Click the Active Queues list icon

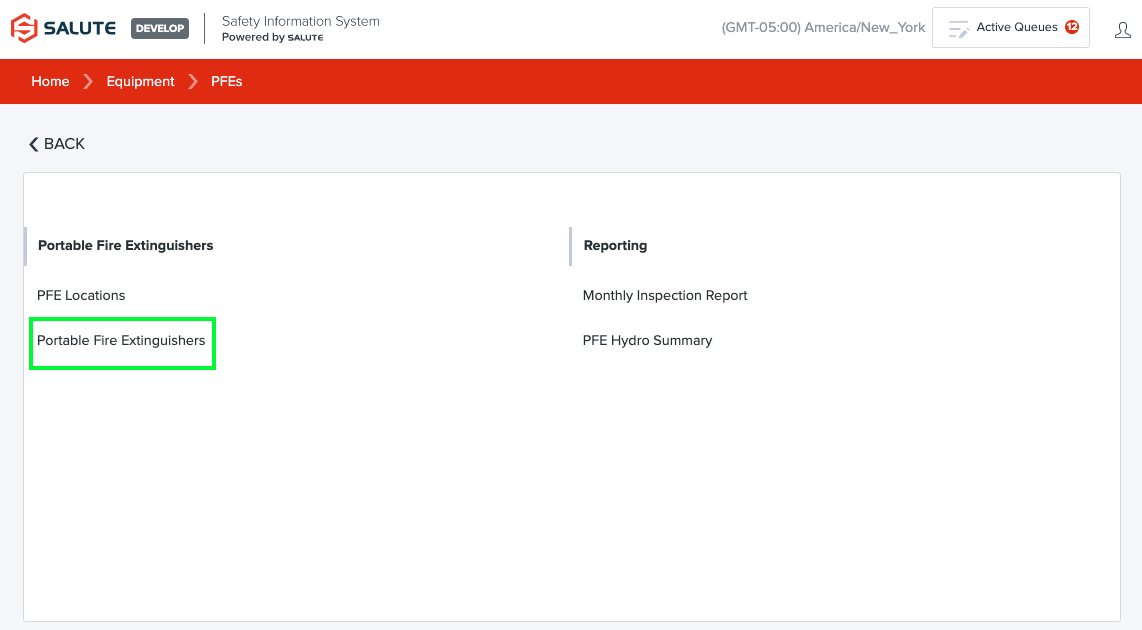958,29
